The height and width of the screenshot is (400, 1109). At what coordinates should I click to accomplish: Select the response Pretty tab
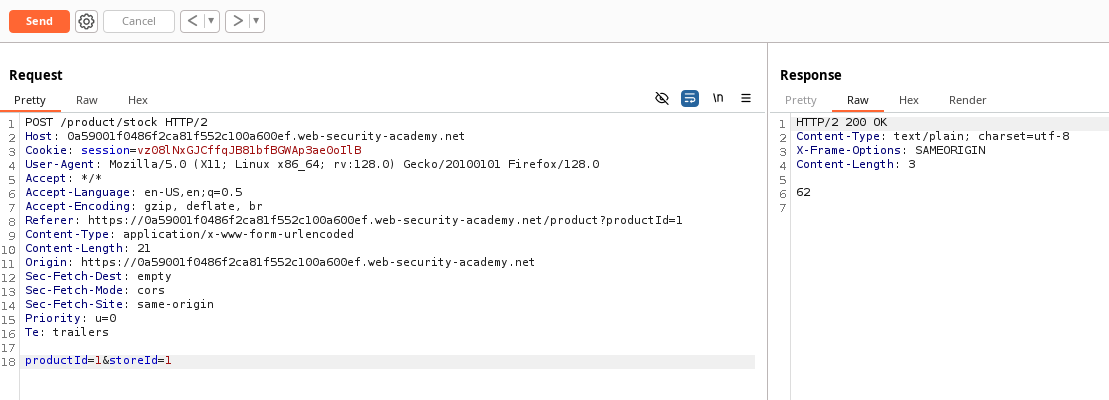coord(801,100)
